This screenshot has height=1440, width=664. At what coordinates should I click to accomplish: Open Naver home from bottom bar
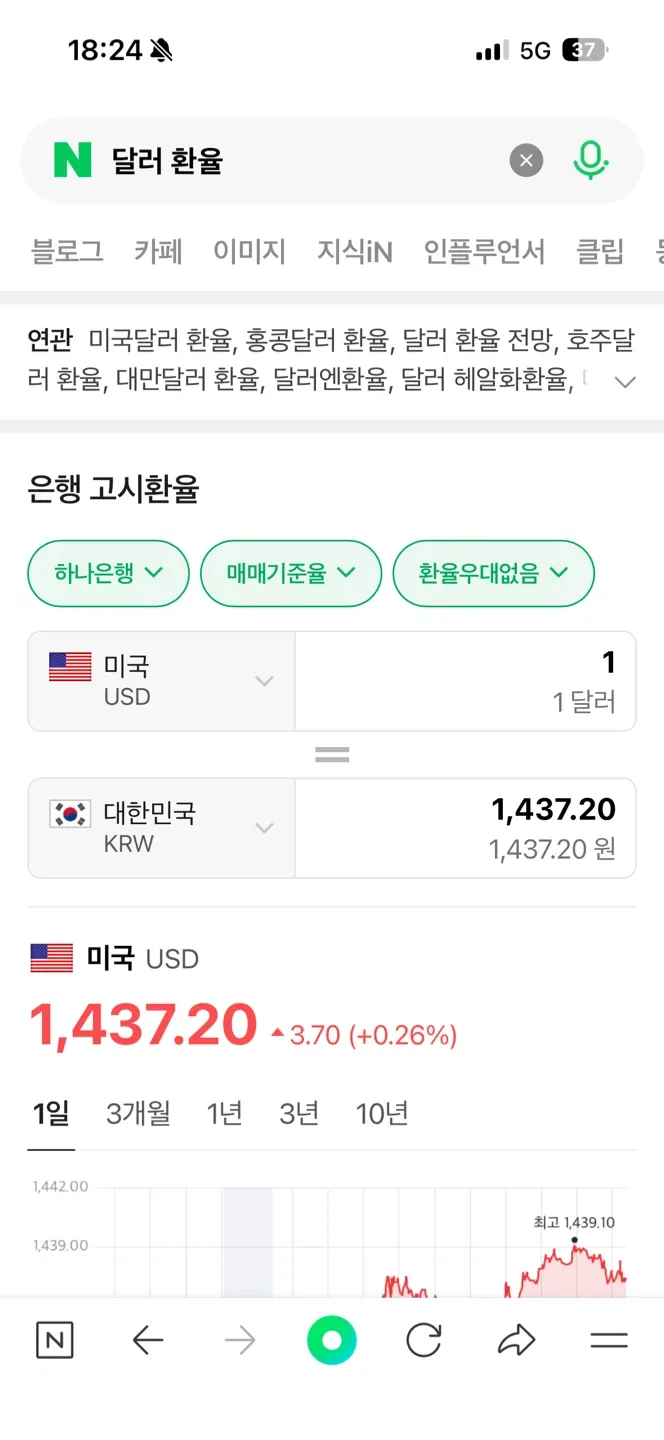pos(55,1340)
